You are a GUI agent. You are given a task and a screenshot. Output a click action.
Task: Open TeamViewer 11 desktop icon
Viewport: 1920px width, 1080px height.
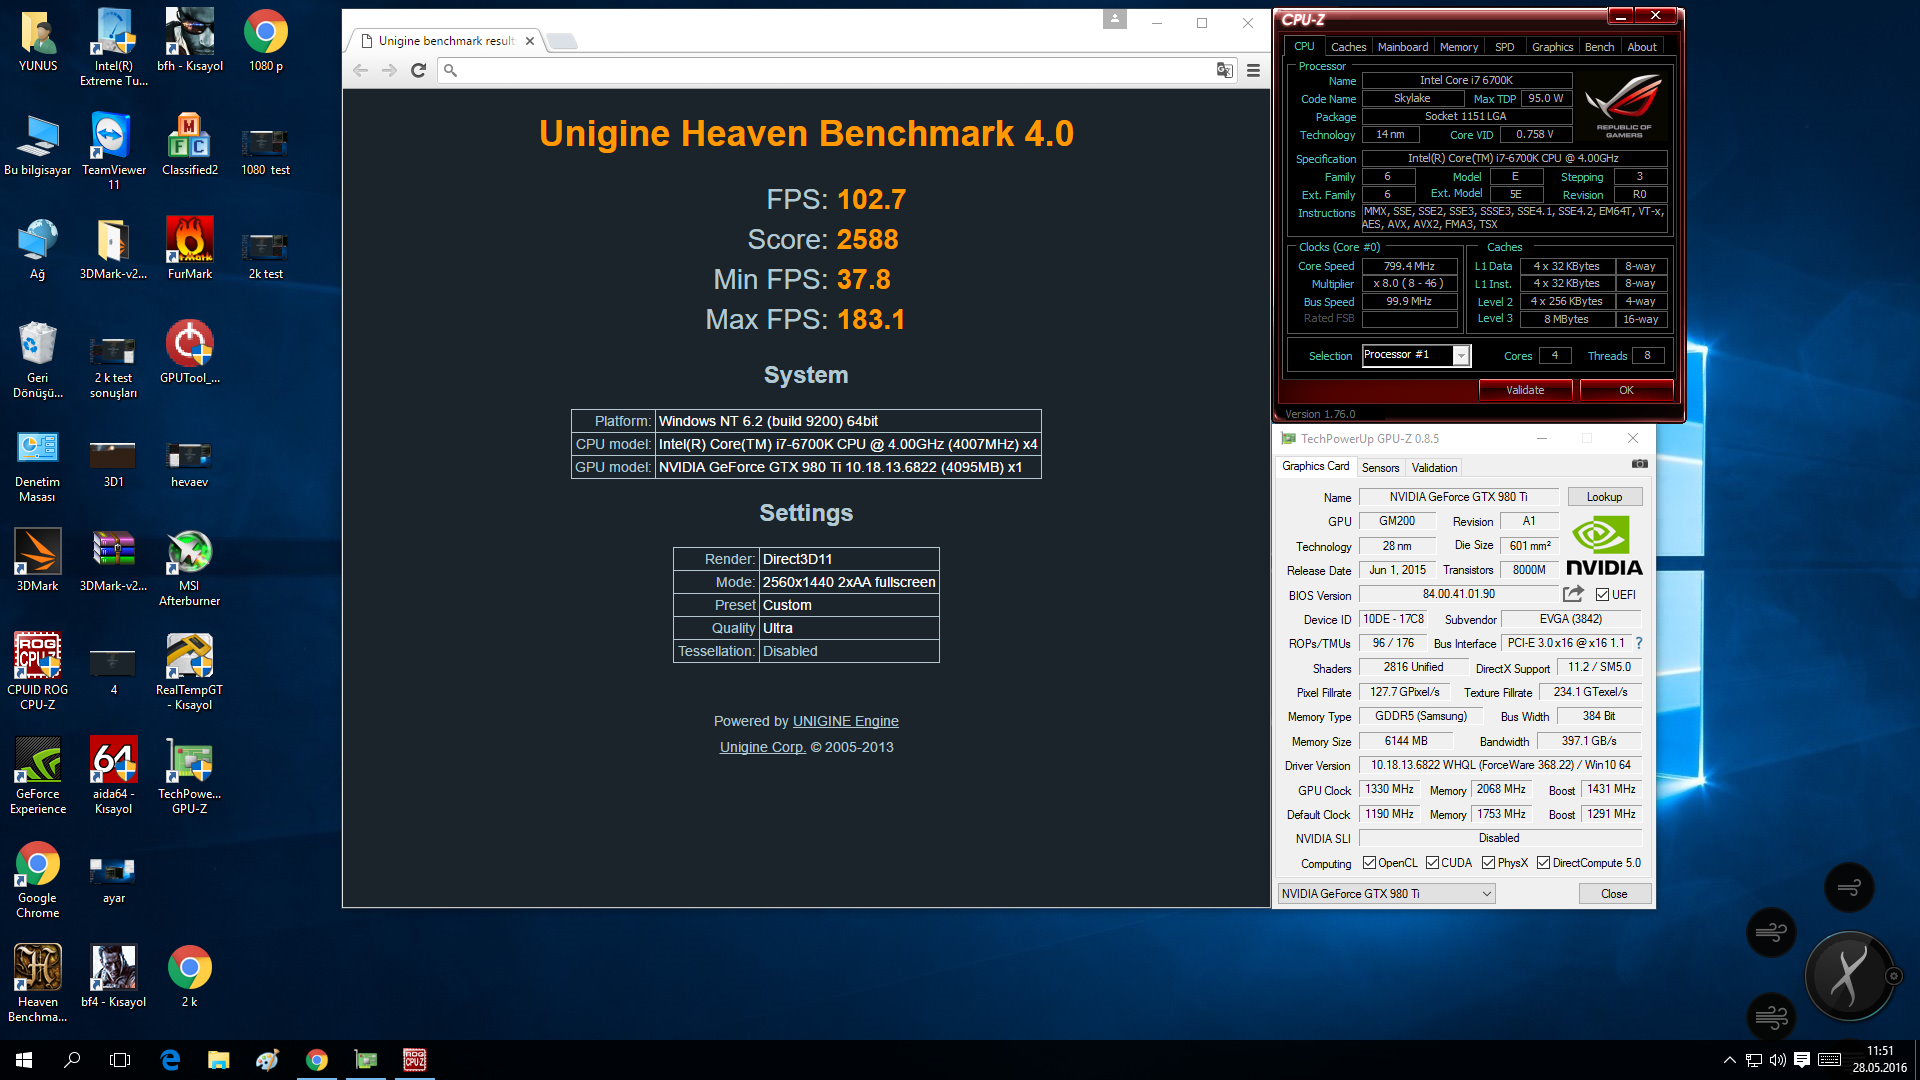pos(113,151)
